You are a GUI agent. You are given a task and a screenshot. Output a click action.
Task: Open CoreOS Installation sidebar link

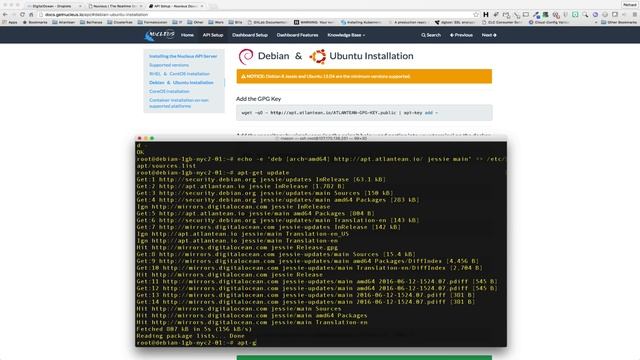pos(169,91)
